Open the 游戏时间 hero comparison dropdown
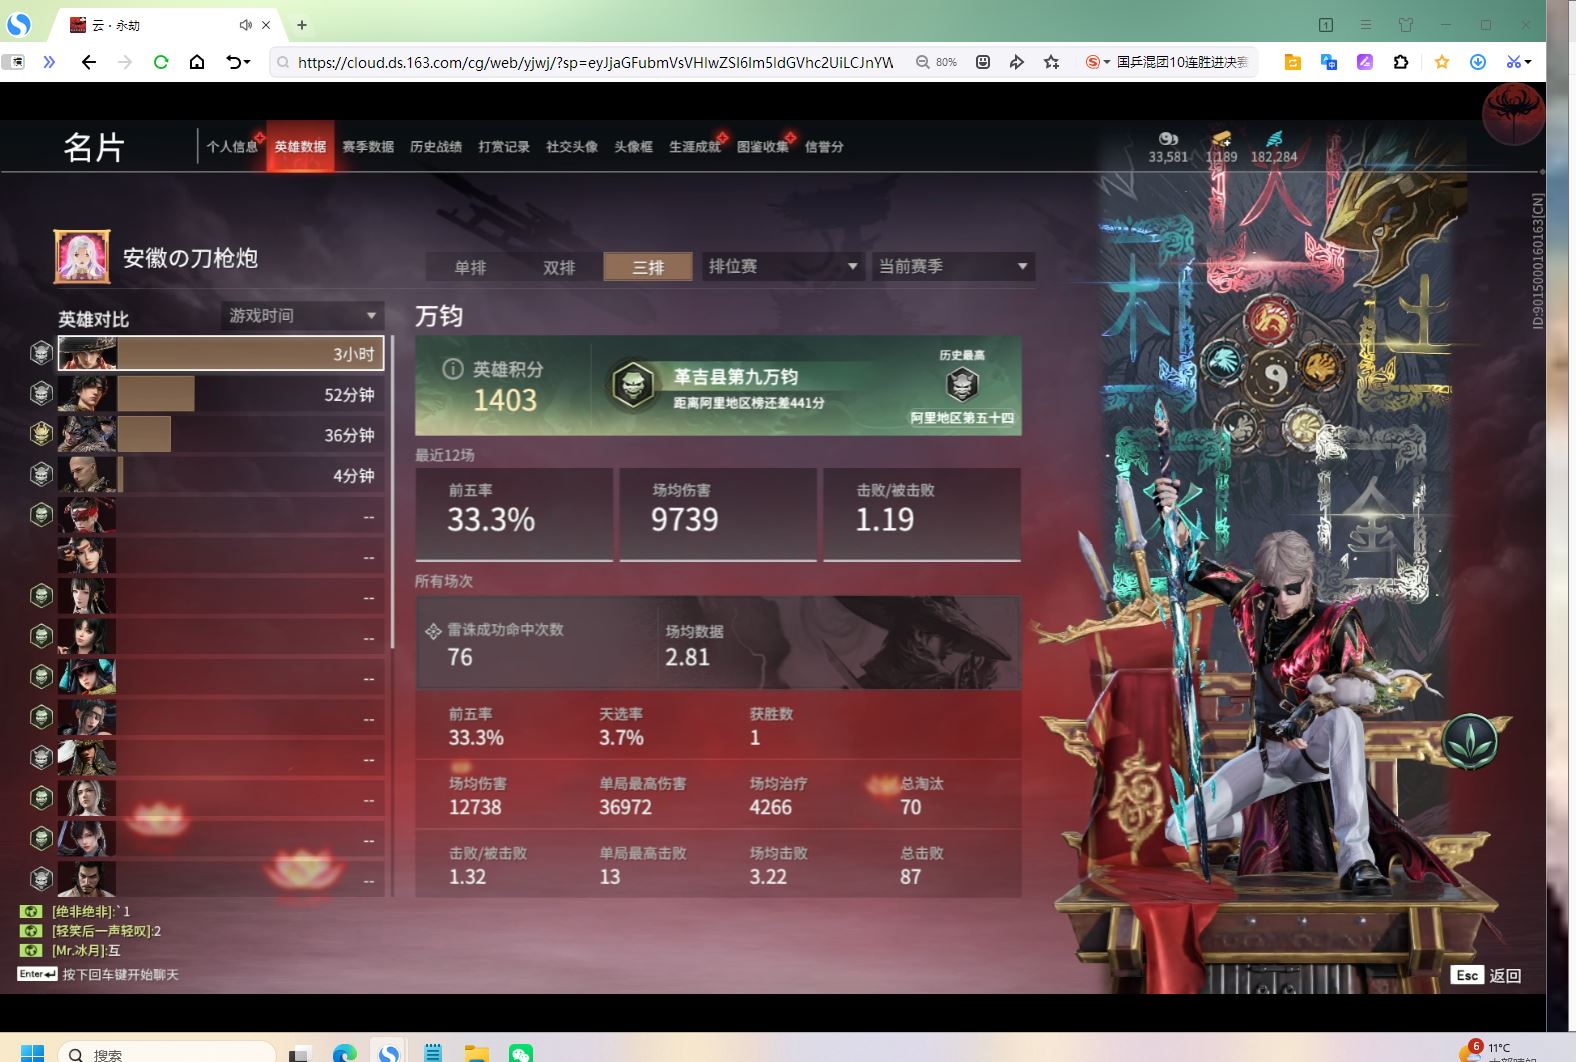The width and height of the screenshot is (1576, 1062). coord(302,316)
